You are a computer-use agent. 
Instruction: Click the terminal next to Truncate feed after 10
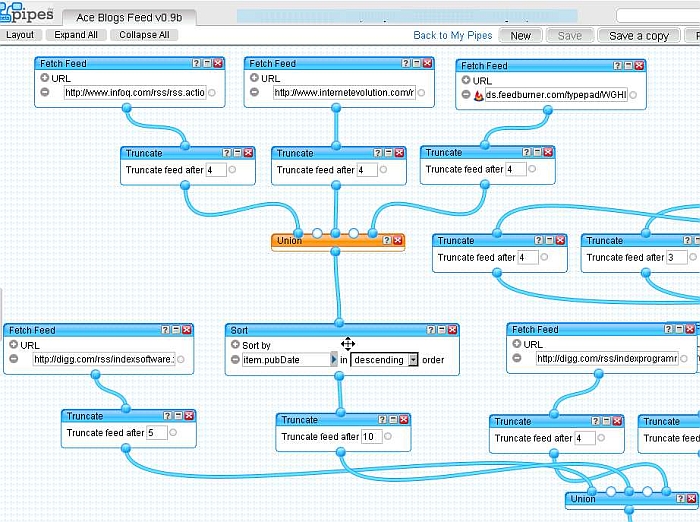pos(388,436)
